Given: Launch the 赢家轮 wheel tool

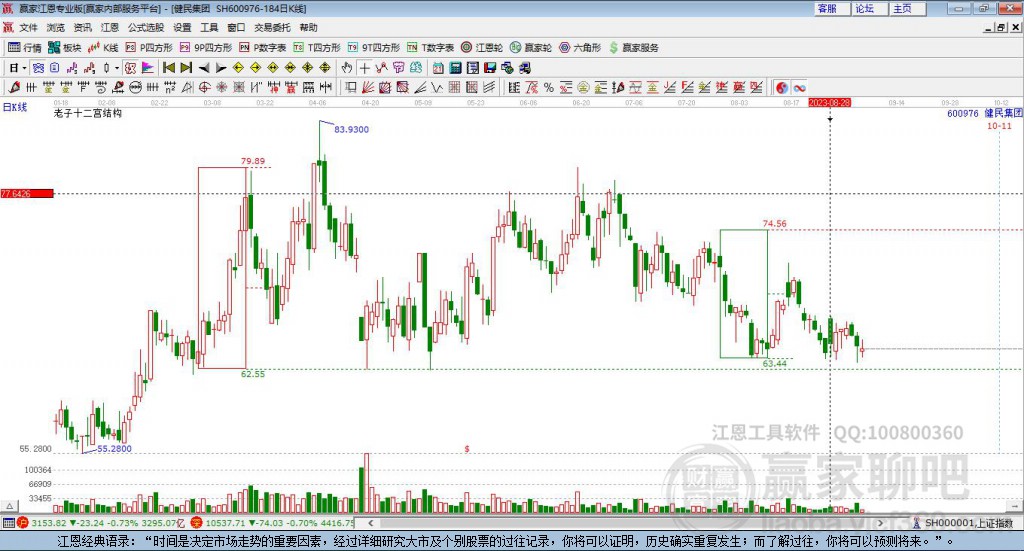Looking at the screenshot, I should click(531, 48).
